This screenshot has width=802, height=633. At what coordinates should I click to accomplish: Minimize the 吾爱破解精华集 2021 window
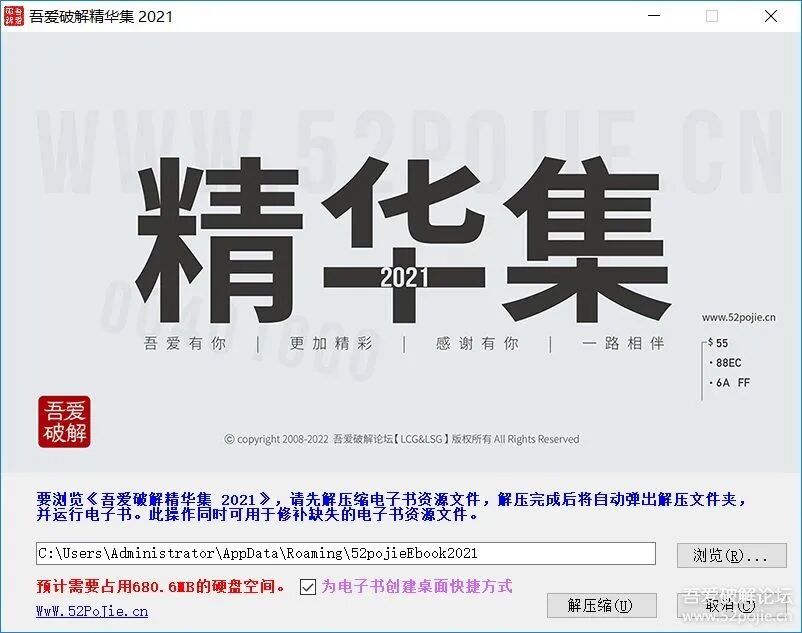coord(654,16)
